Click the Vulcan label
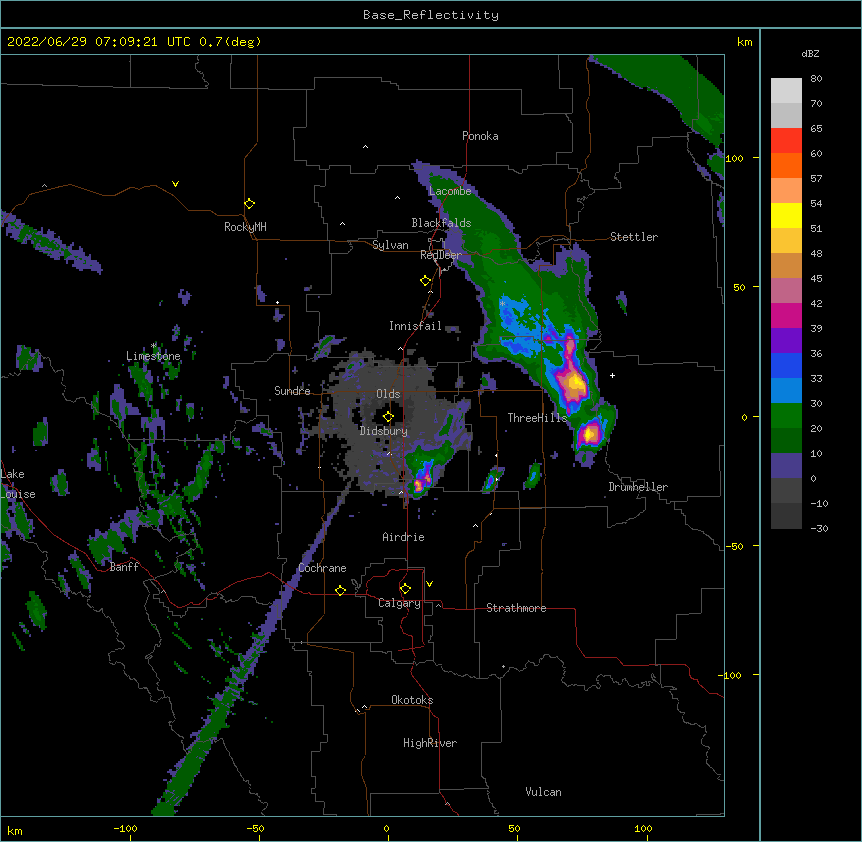 [543, 792]
